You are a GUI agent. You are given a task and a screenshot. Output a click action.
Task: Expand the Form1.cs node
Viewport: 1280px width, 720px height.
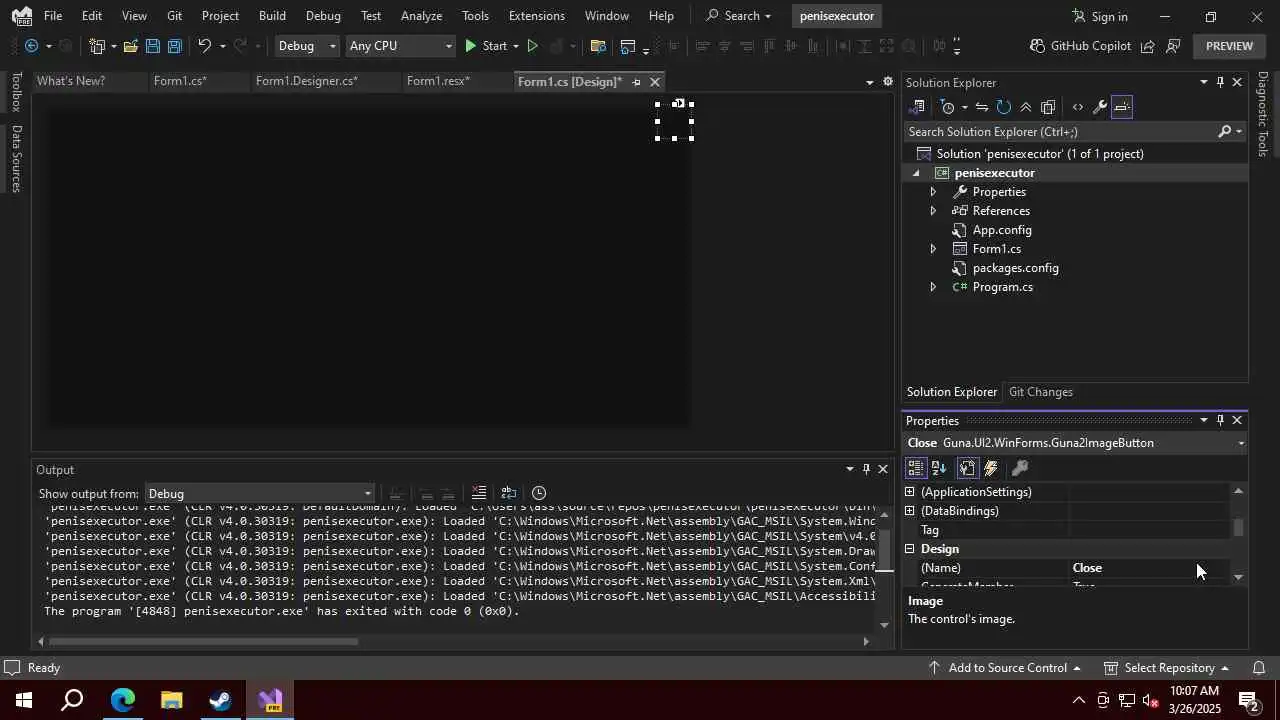coord(933,249)
